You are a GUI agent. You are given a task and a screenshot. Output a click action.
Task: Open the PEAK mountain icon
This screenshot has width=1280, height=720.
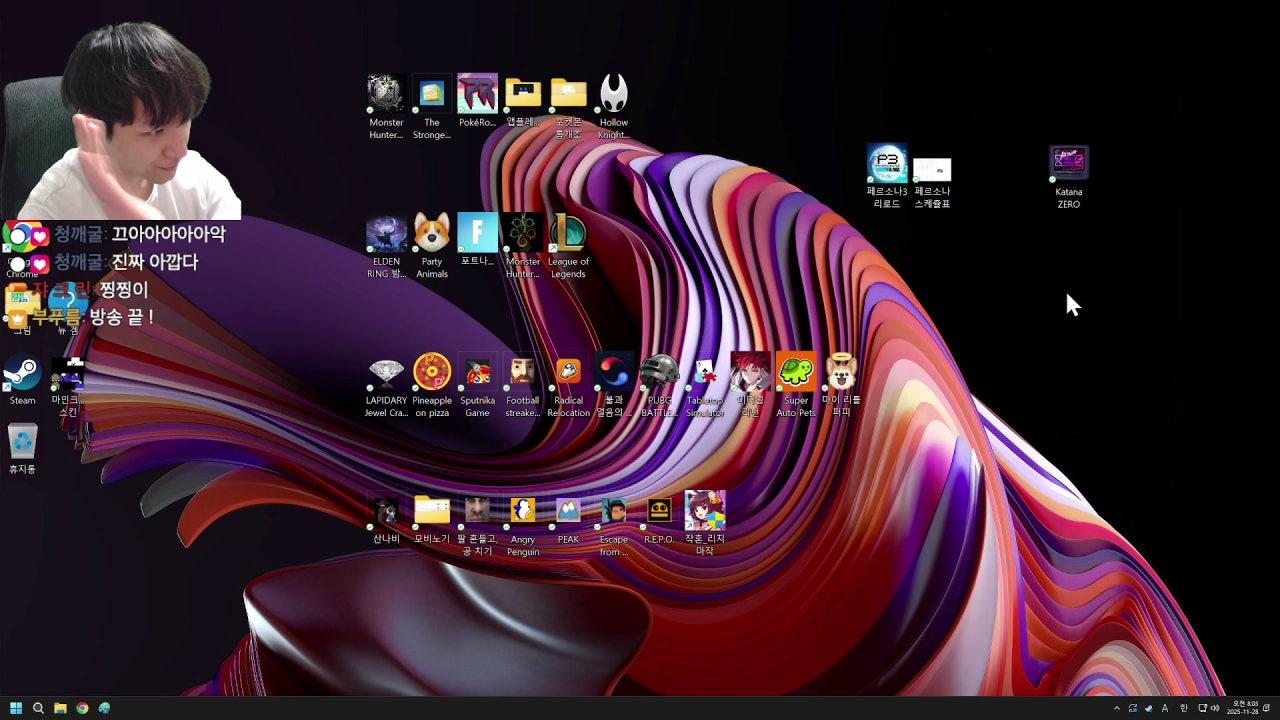click(568, 511)
